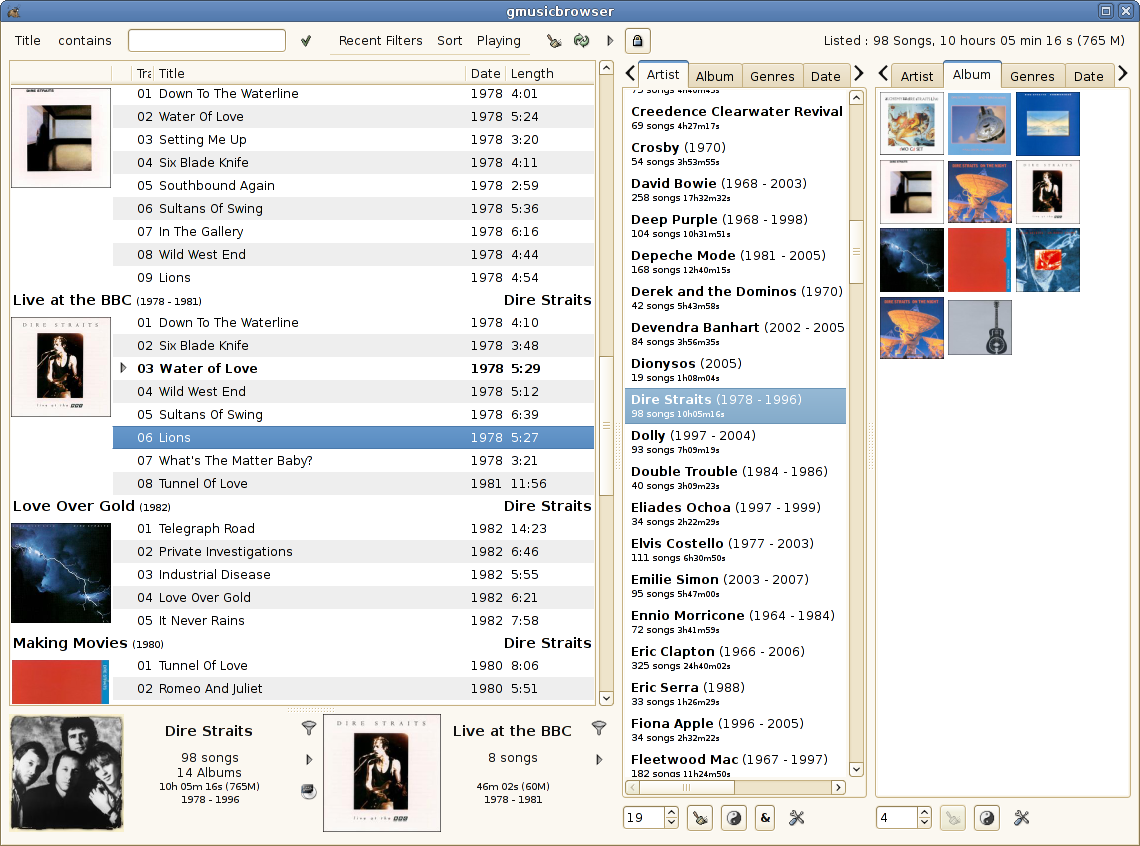The height and width of the screenshot is (846, 1140).
Task: Click the Playing button in the toolbar
Action: coord(498,41)
